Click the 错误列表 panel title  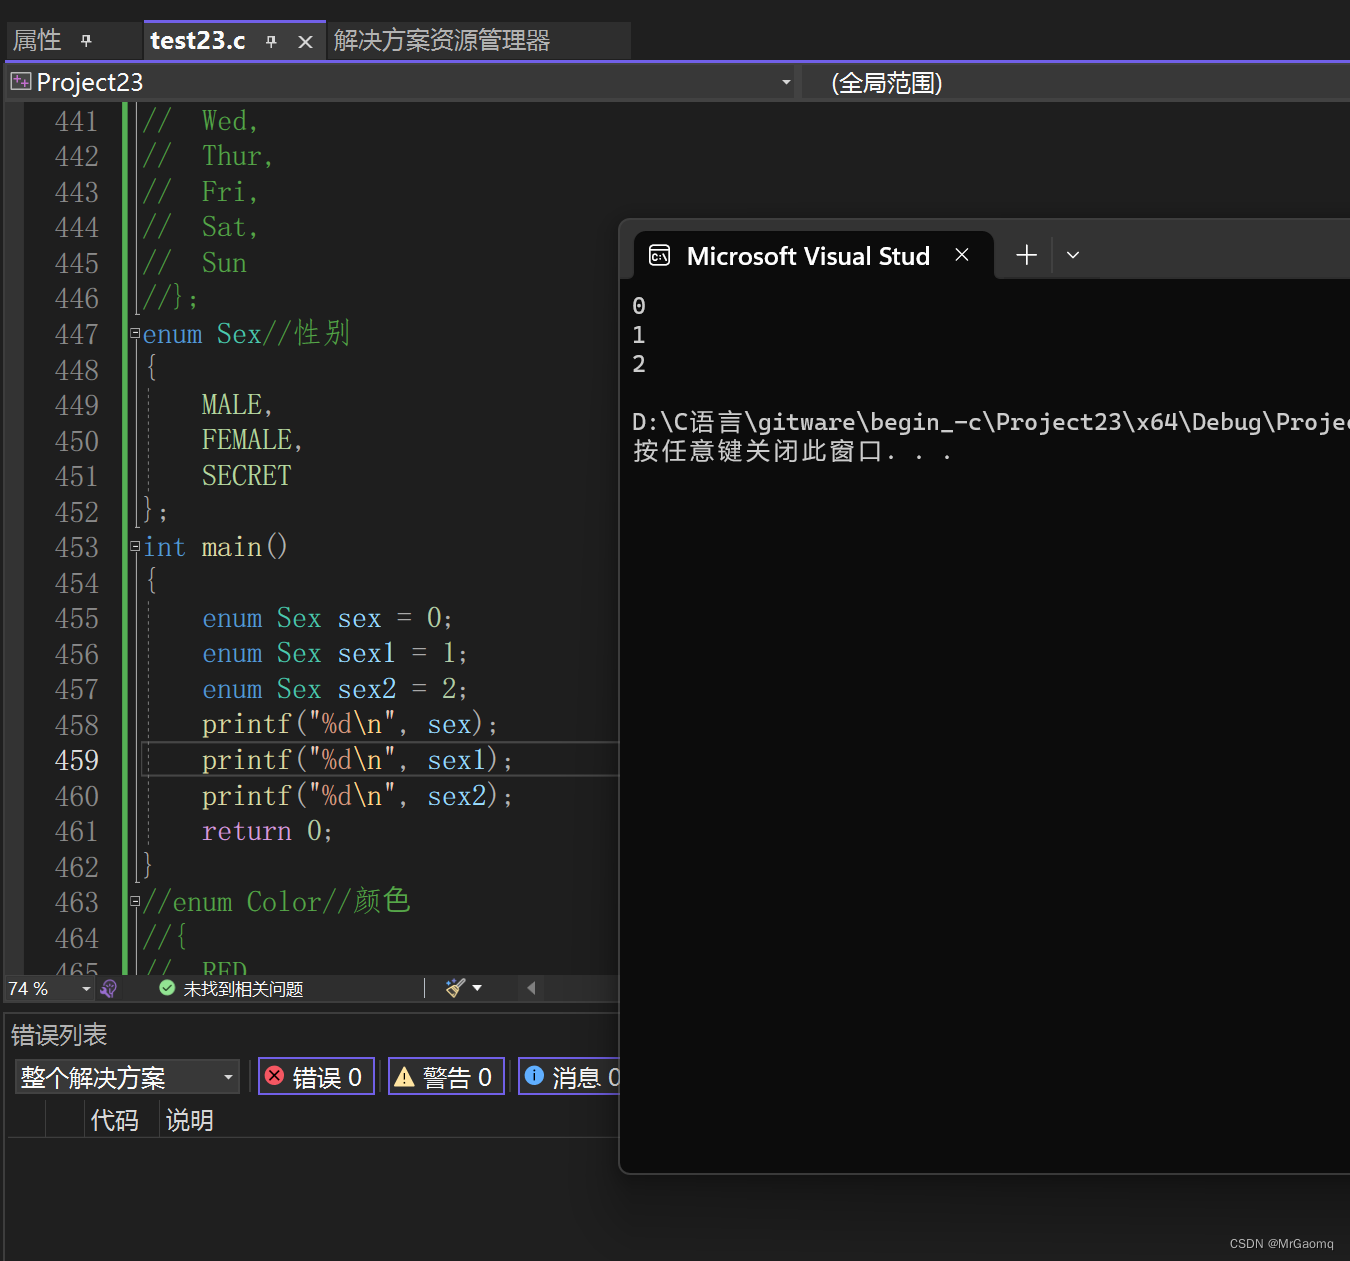point(59,1035)
